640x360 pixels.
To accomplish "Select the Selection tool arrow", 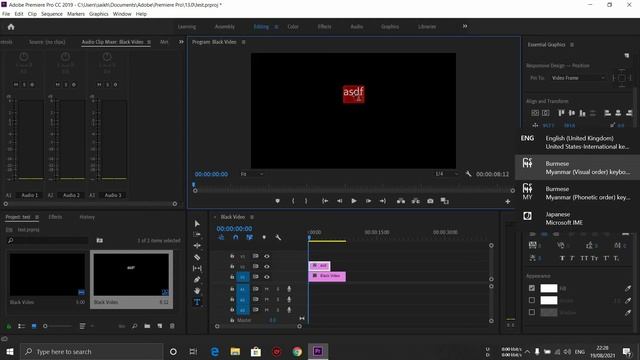I will click(x=197, y=224).
